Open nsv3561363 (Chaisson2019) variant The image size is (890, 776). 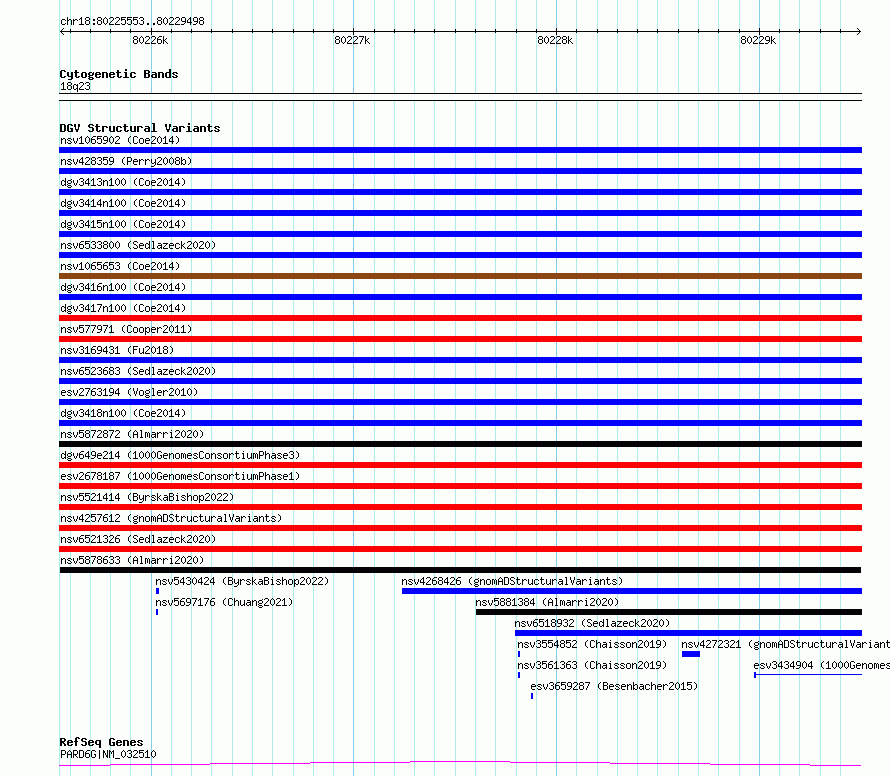[x=592, y=665]
